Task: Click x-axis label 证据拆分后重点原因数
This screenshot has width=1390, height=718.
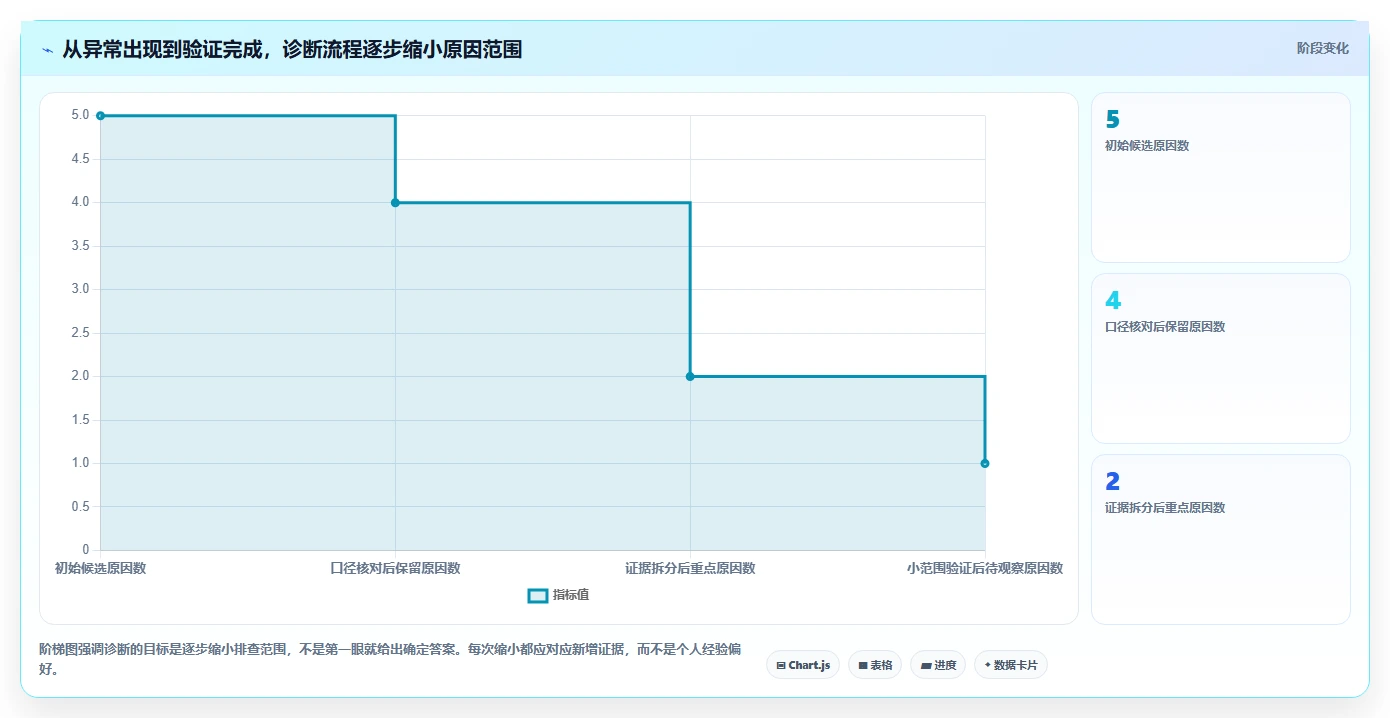Action: 690,568
